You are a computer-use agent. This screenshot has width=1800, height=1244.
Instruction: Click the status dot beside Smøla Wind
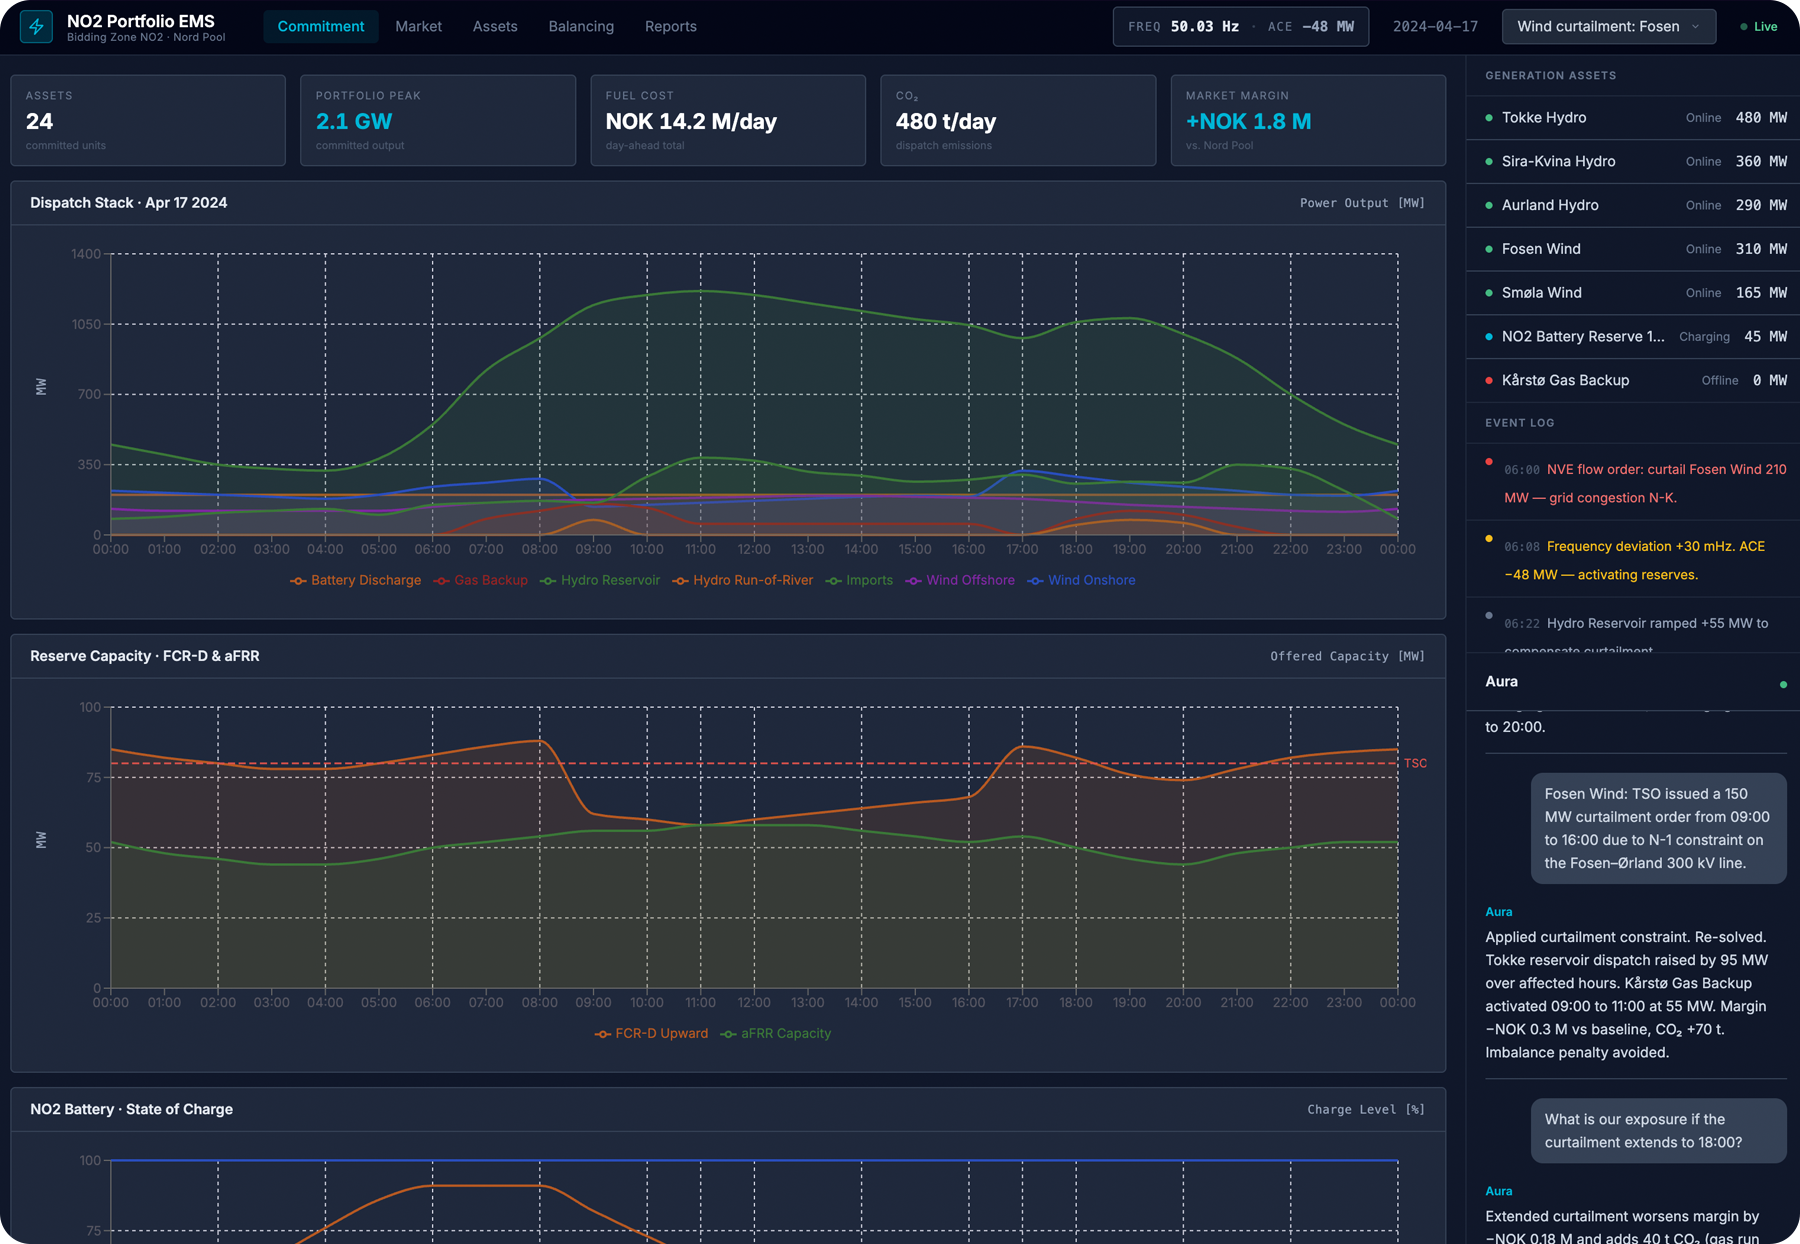(x=1489, y=293)
